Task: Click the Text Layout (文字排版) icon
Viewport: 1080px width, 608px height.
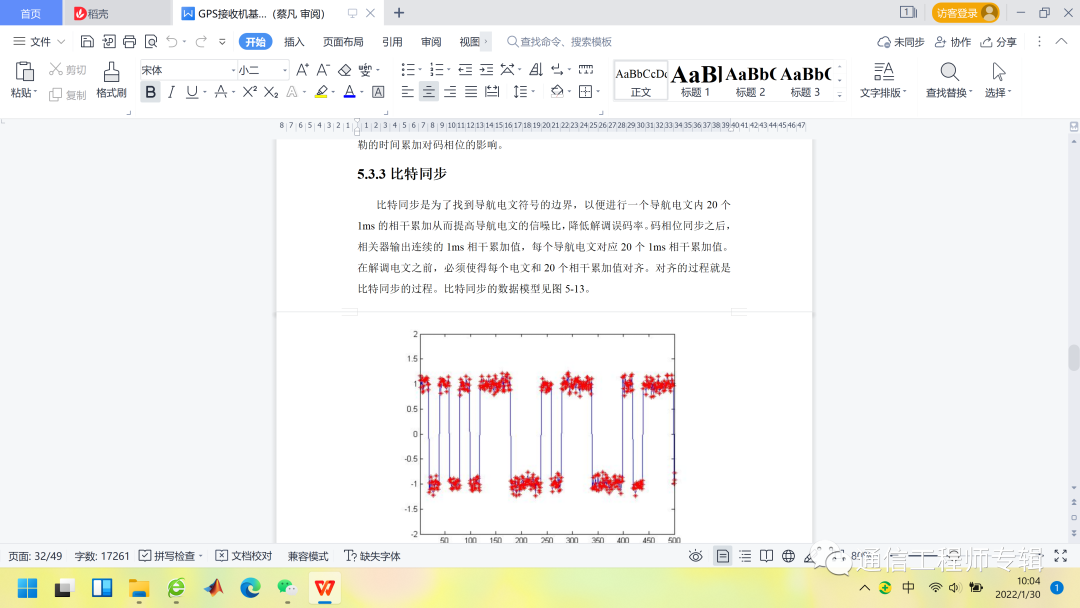Action: coord(883,72)
